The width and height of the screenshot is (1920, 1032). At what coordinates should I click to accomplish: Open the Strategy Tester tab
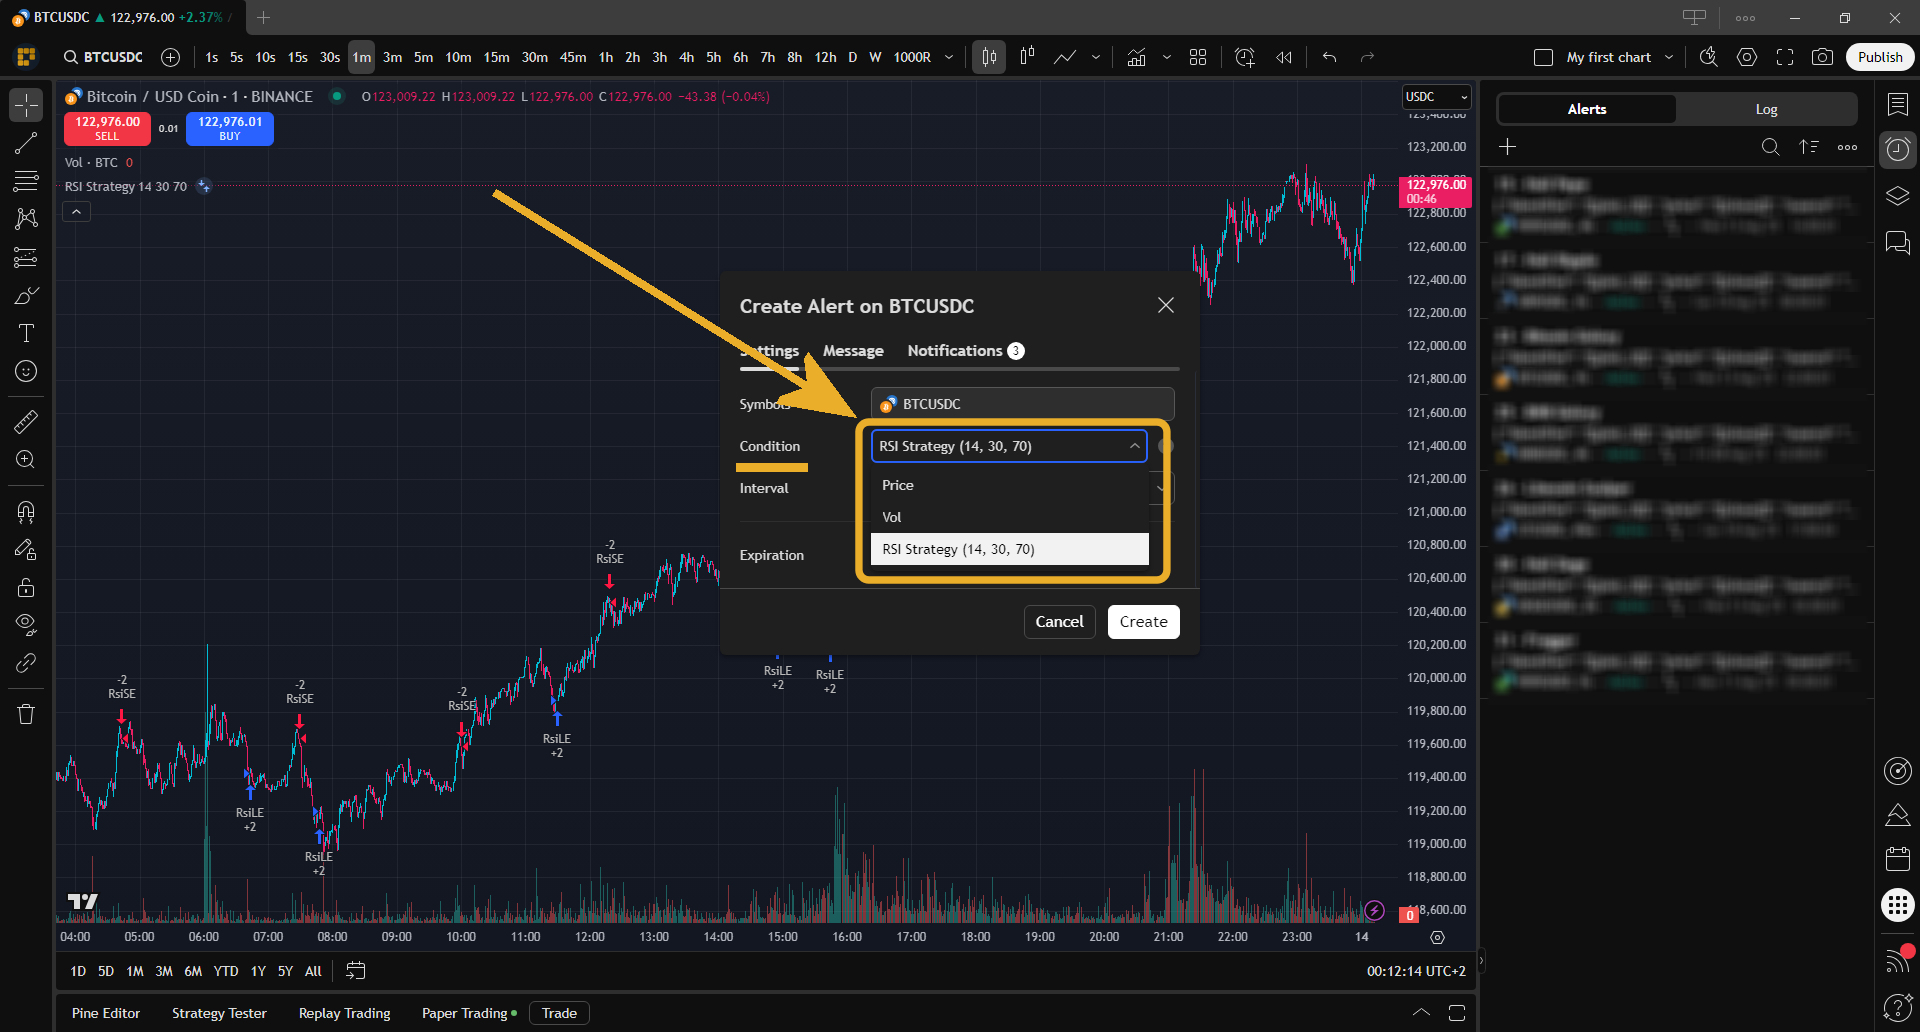tap(219, 1013)
